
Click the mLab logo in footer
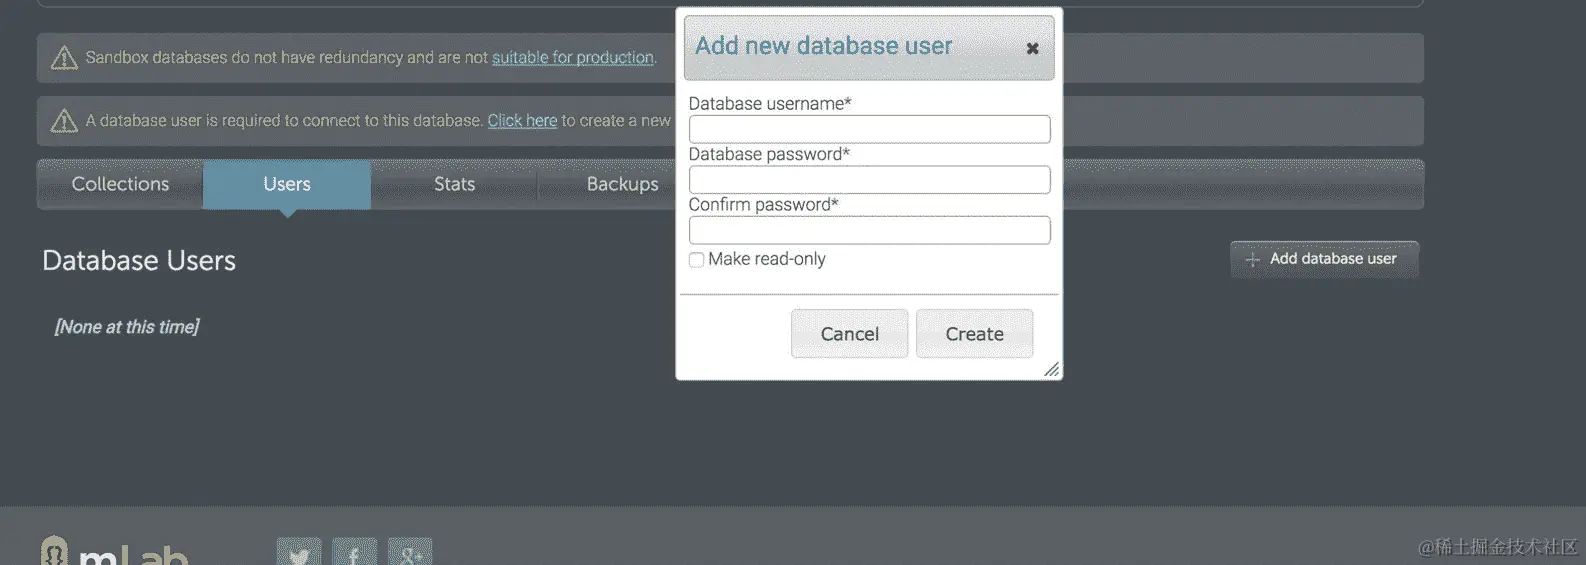point(114,551)
